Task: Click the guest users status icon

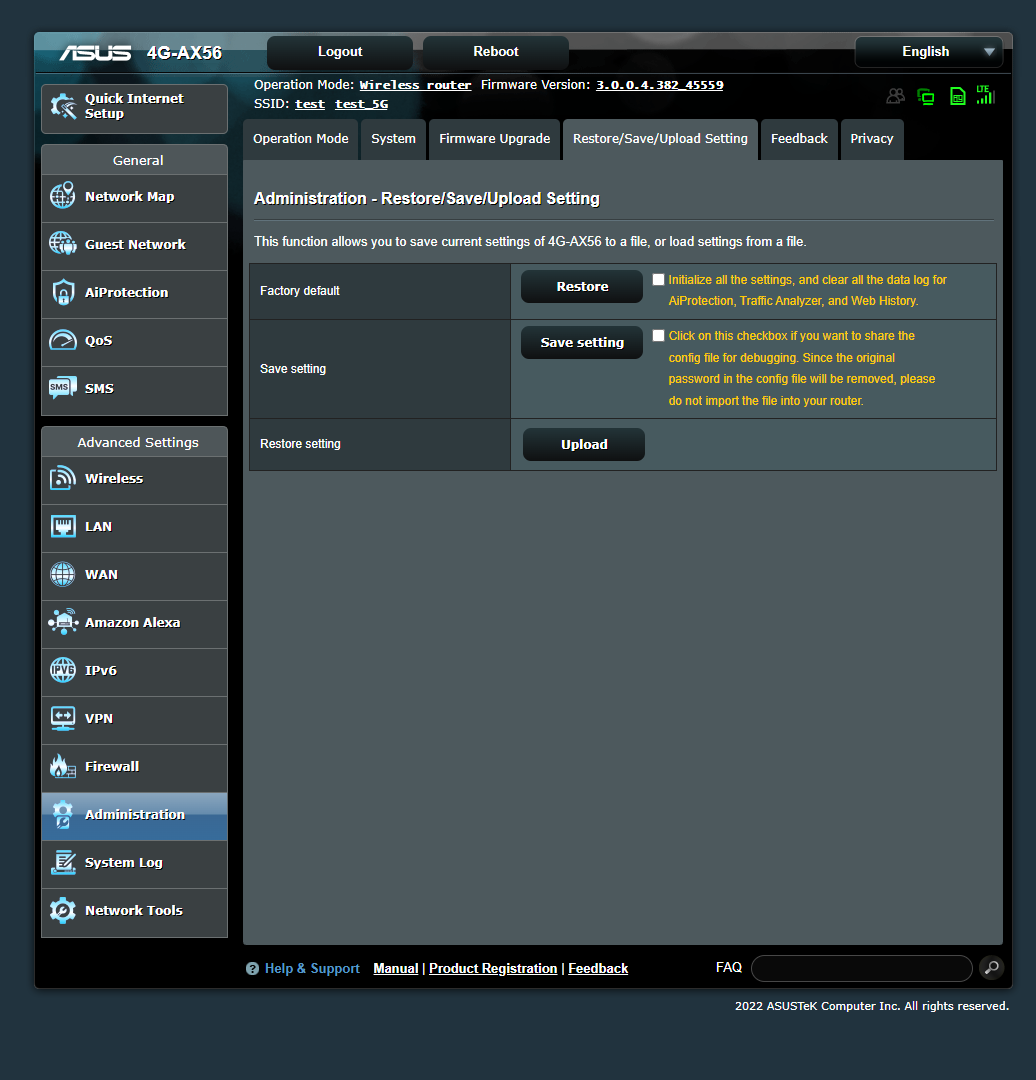Action: [x=895, y=96]
